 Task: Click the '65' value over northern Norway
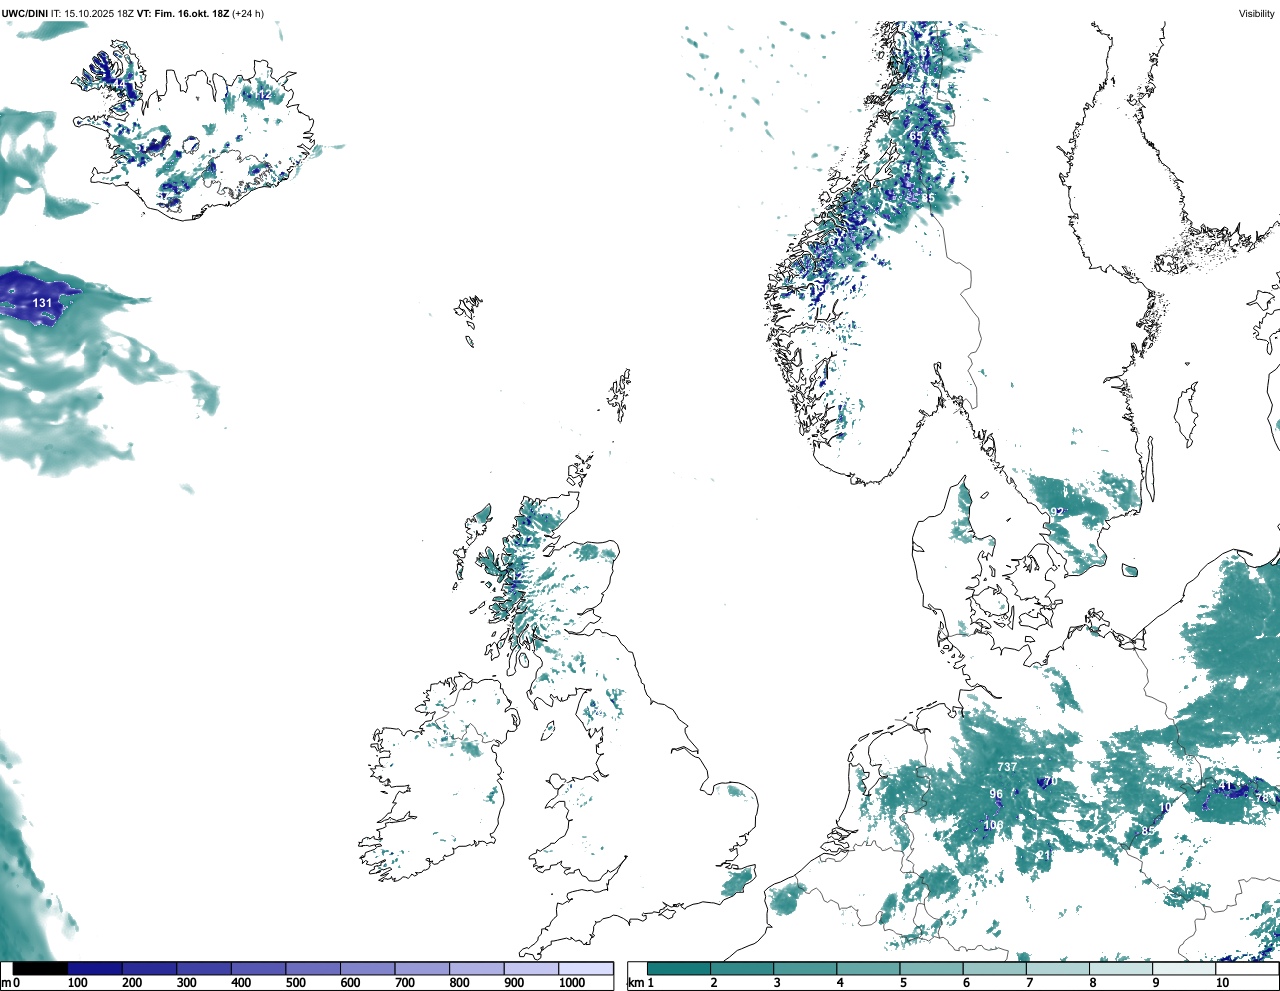click(916, 136)
